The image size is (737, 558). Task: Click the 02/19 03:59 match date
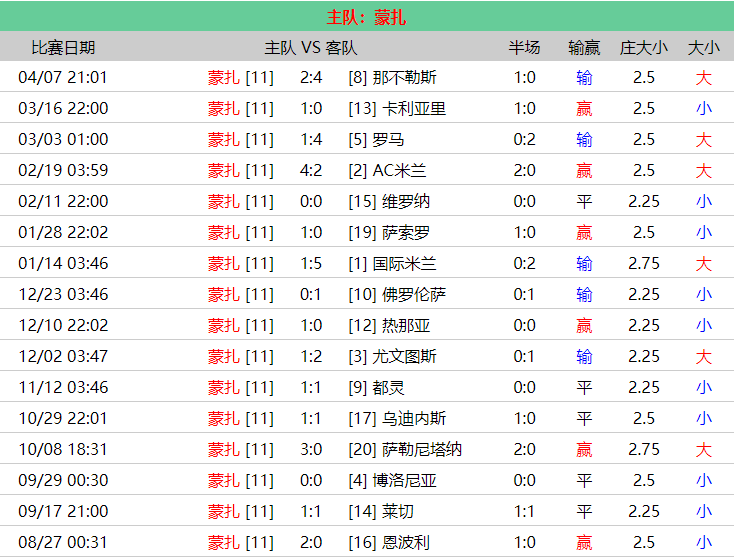click(63, 171)
